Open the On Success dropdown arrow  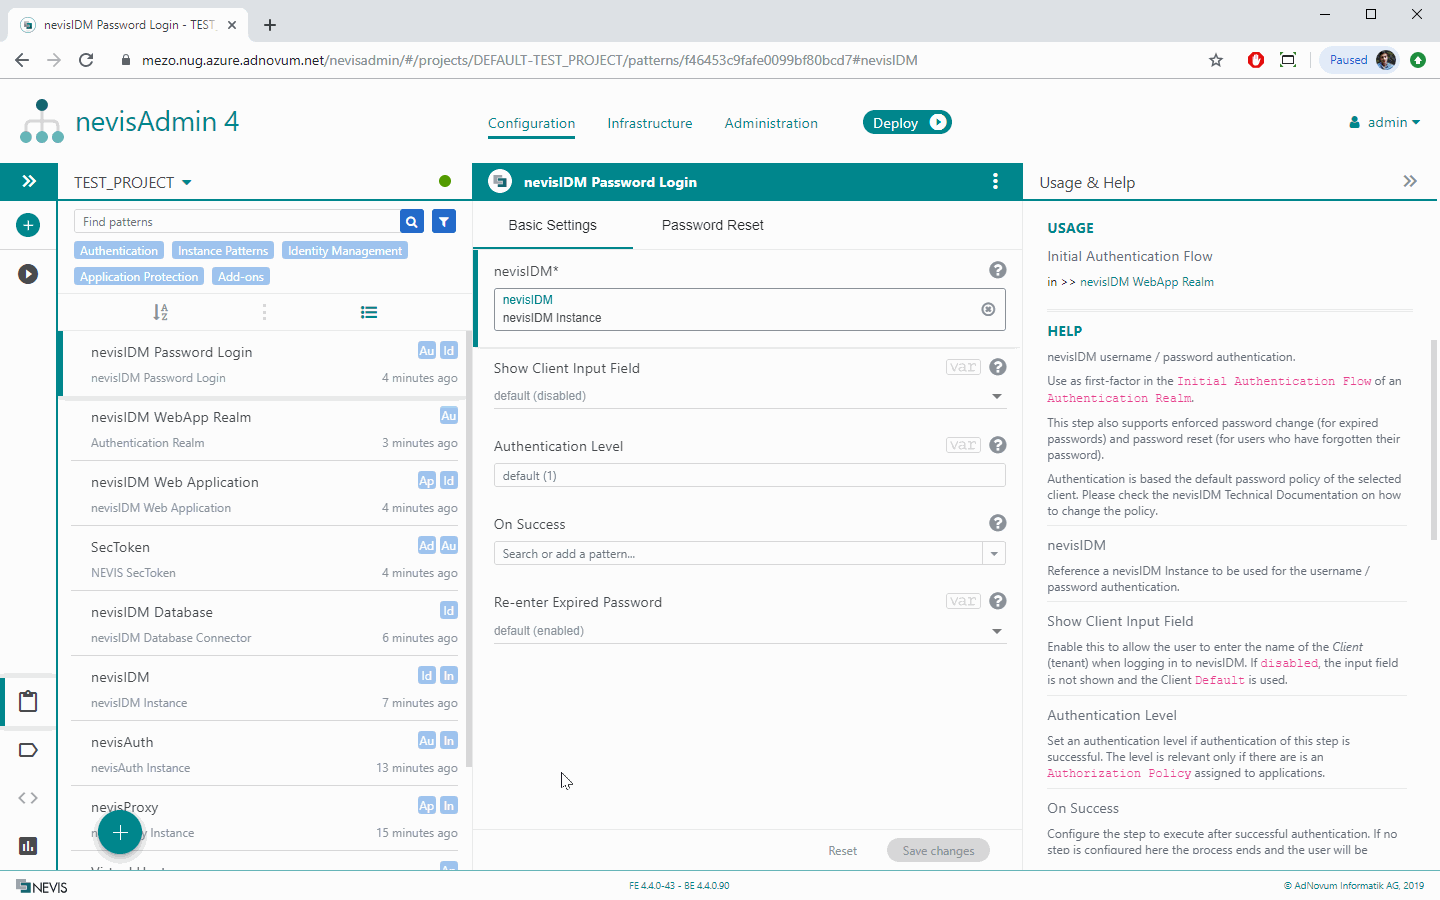pyautogui.click(x=994, y=553)
